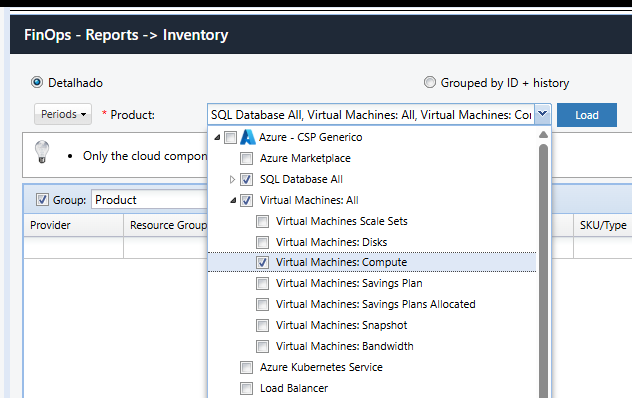
Task: Click the Provider column header
Action: click(x=73, y=225)
